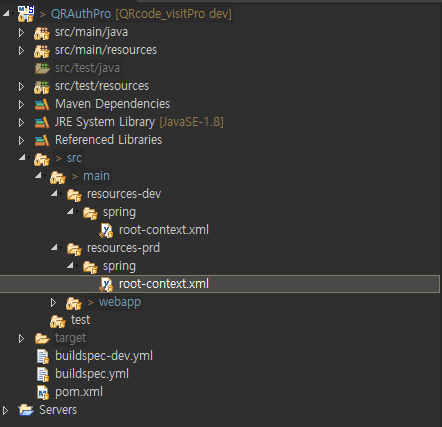Click root-context.xml icon under resources-dev
The image size is (442, 427).
point(106,231)
